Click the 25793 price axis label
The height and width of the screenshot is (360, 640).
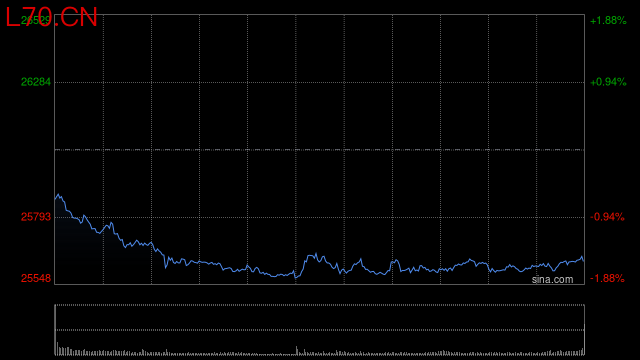tap(36, 217)
